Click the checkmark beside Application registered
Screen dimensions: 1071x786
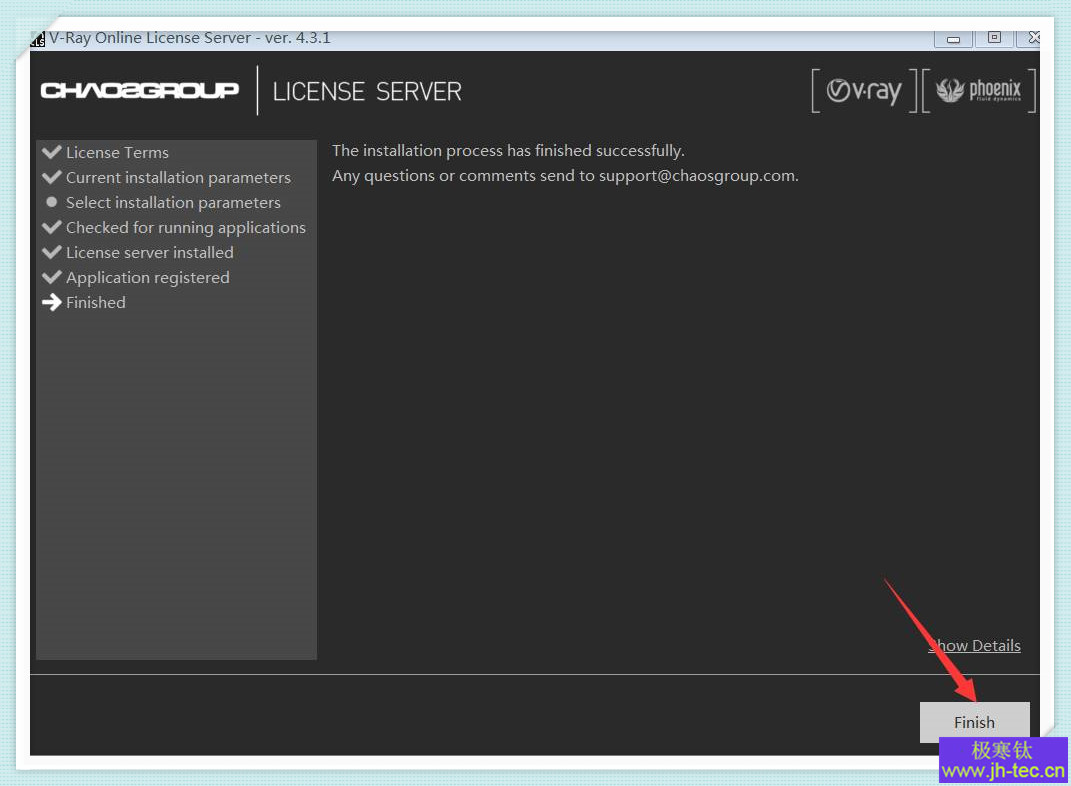point(52,277)
